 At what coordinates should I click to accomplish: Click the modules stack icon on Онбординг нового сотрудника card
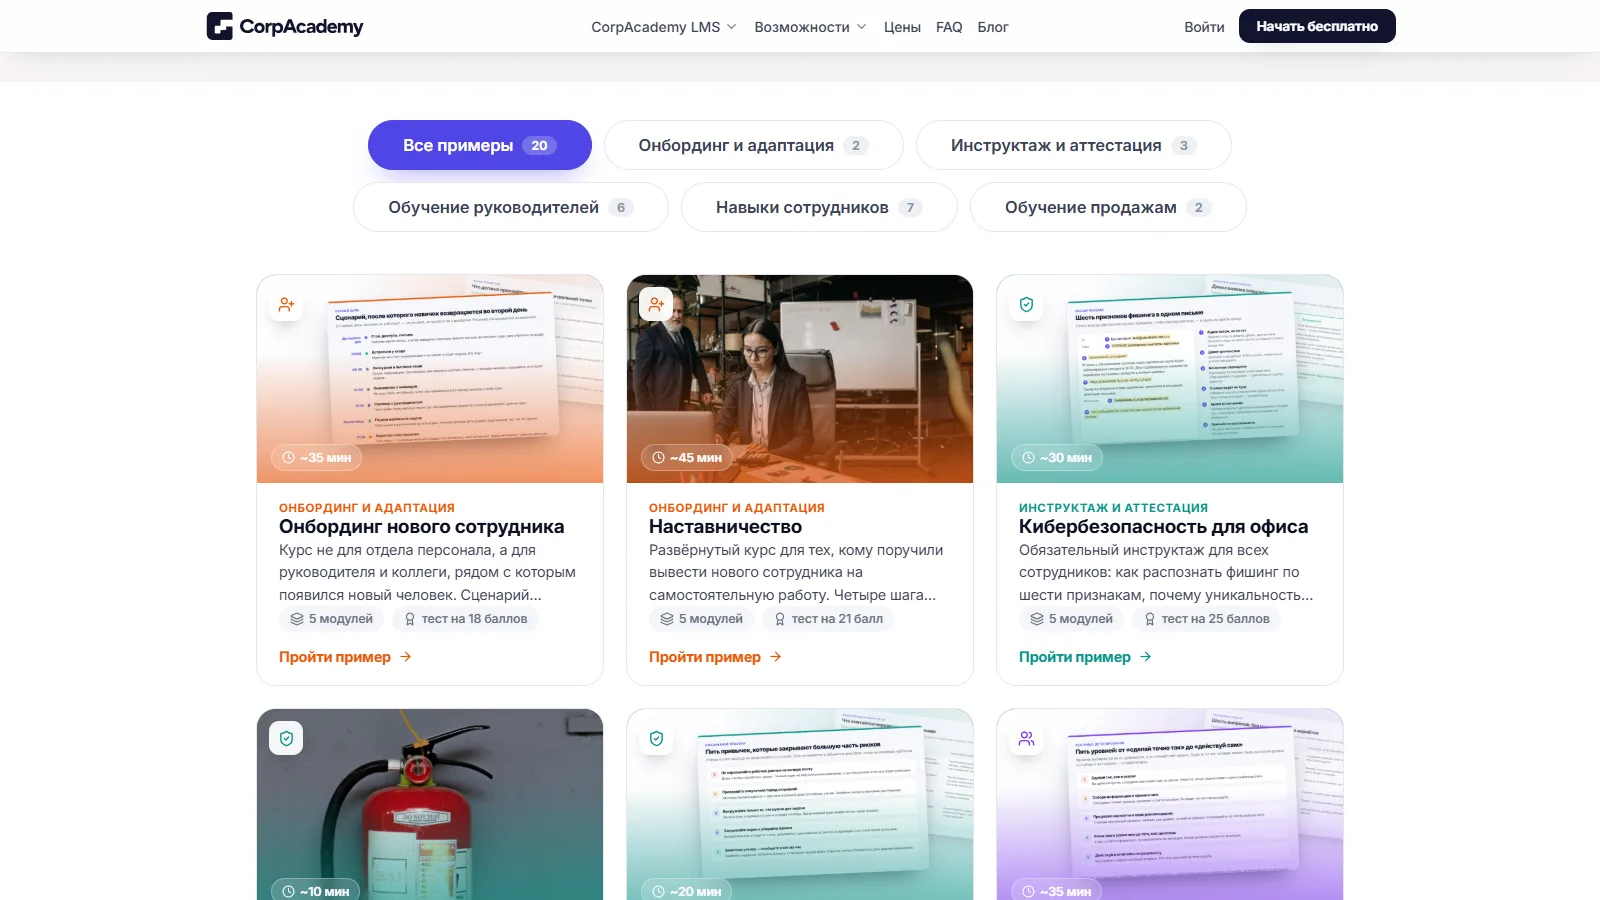click(297, 619)
